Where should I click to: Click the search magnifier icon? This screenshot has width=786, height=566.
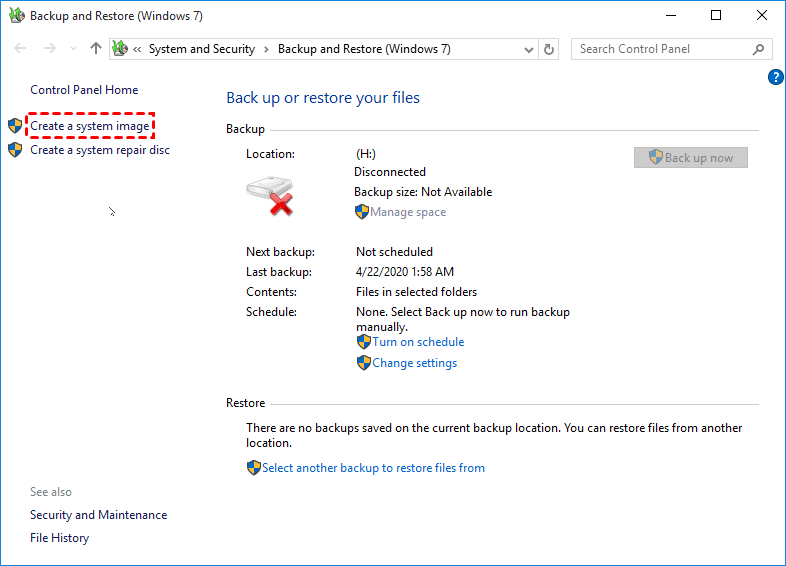[759, 49]
